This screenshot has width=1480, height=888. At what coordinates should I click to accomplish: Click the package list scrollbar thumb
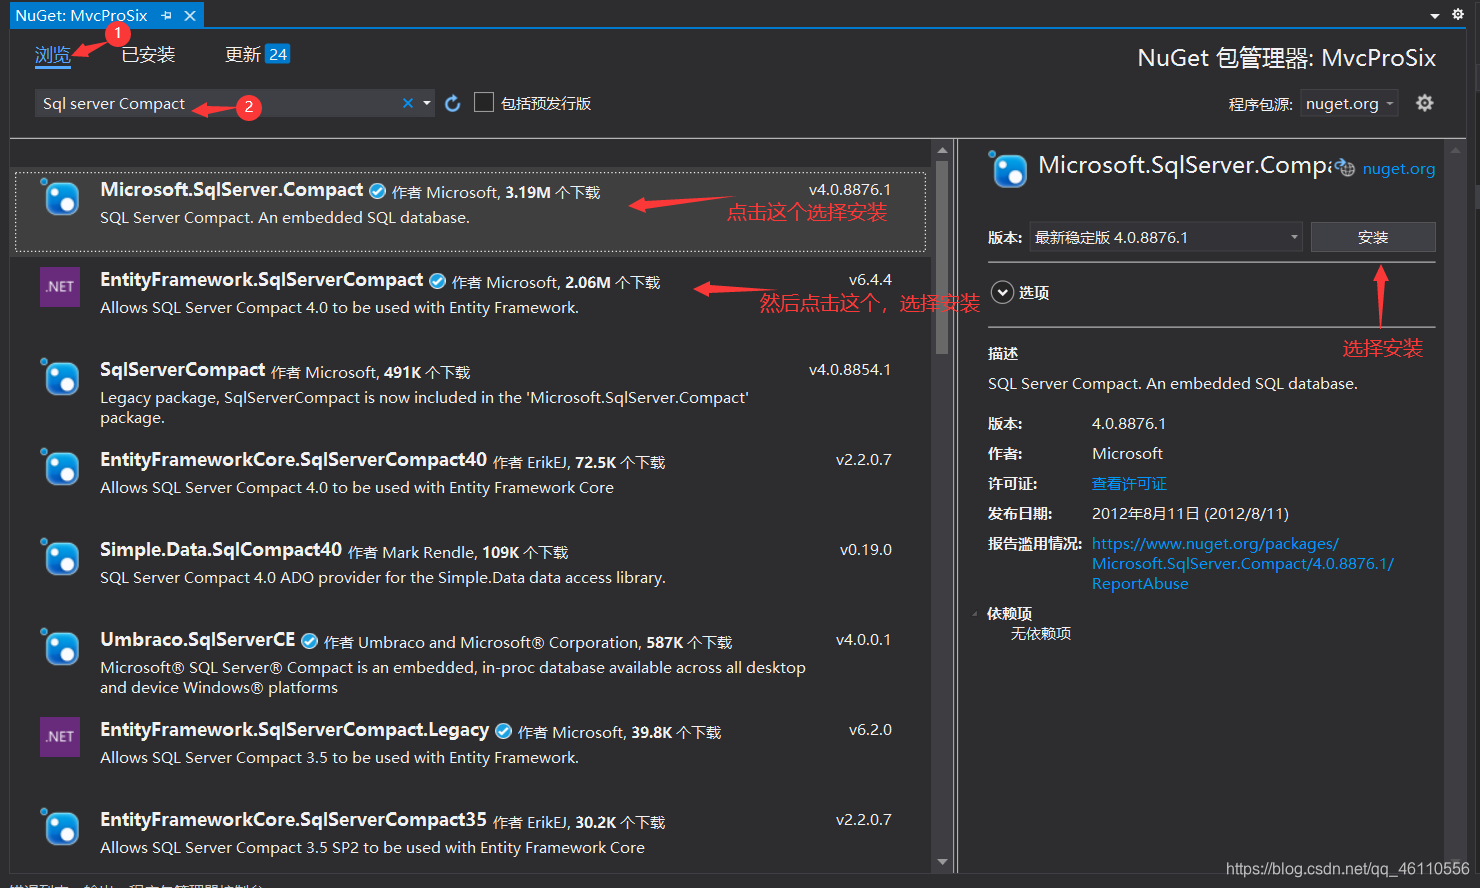point(942,257)
